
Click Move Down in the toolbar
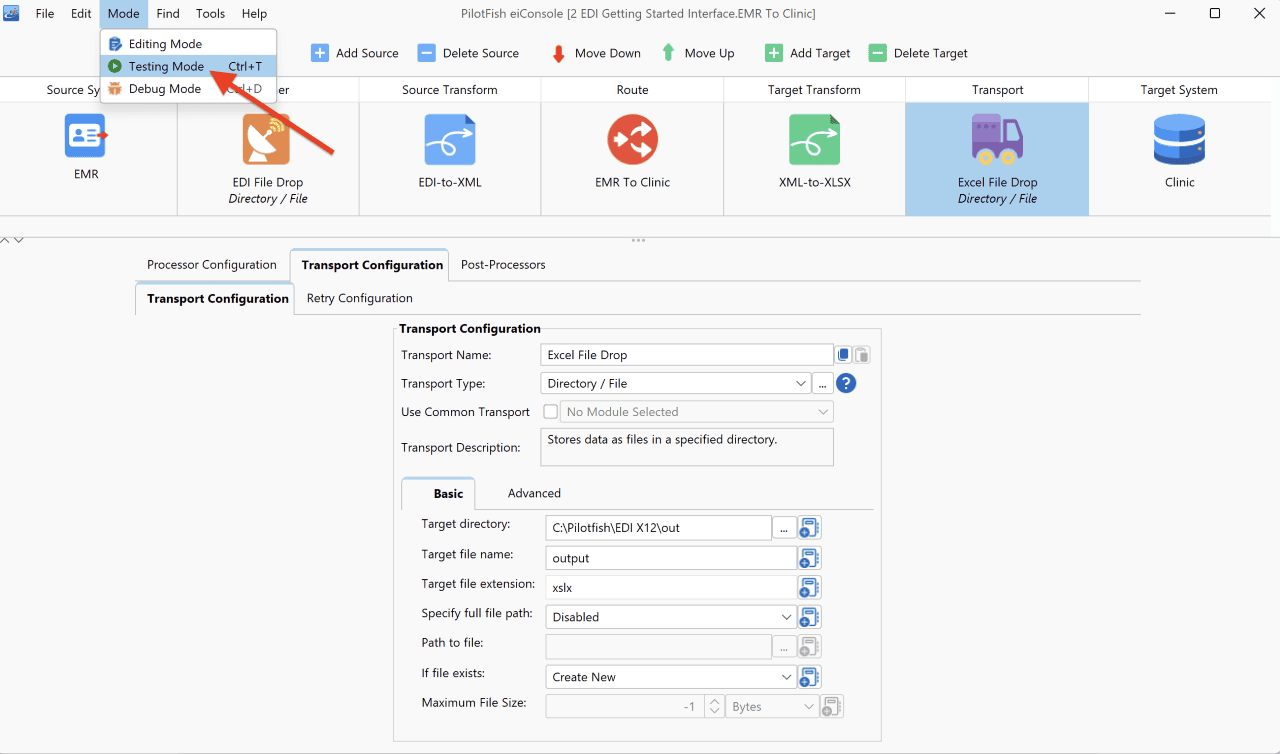coord(597,53)
